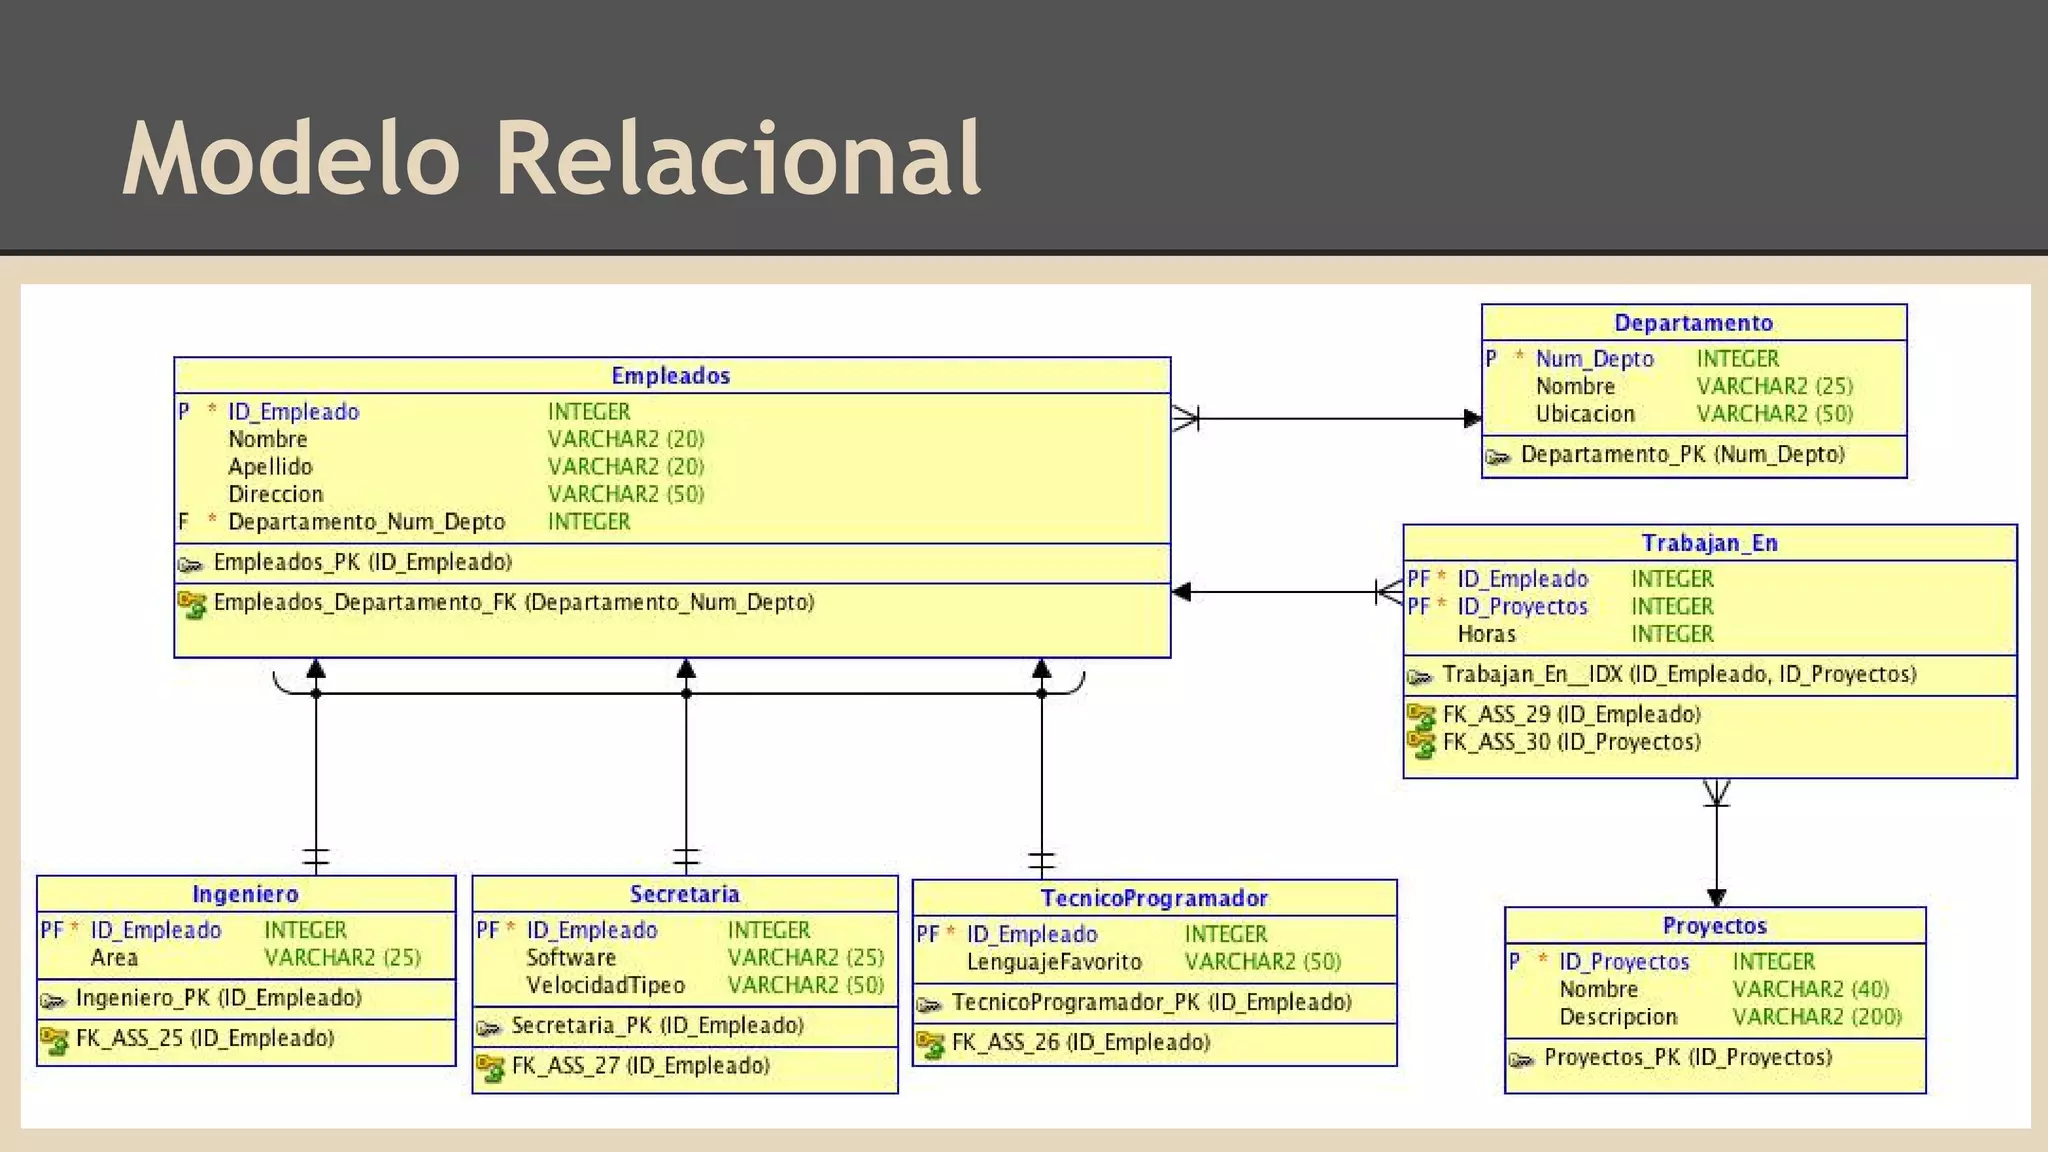This screenshot has width=2048, height=1152.
Task: Click the Horas column in Trabajan_En
Action: [x=1486, y=634]
